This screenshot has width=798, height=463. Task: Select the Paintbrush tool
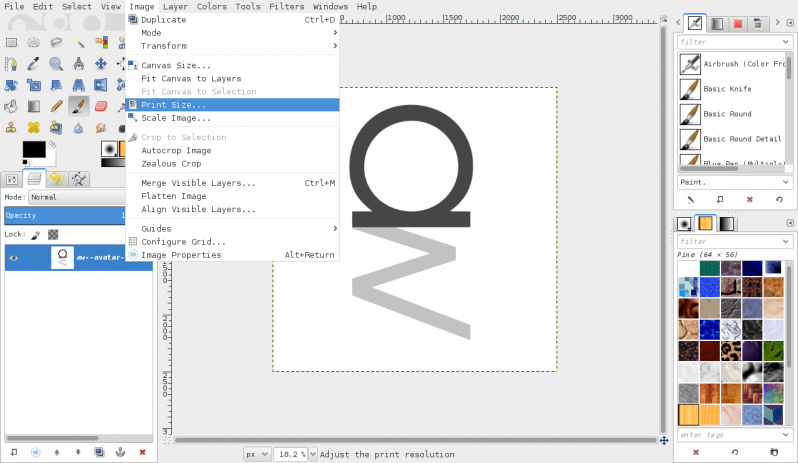78,106
